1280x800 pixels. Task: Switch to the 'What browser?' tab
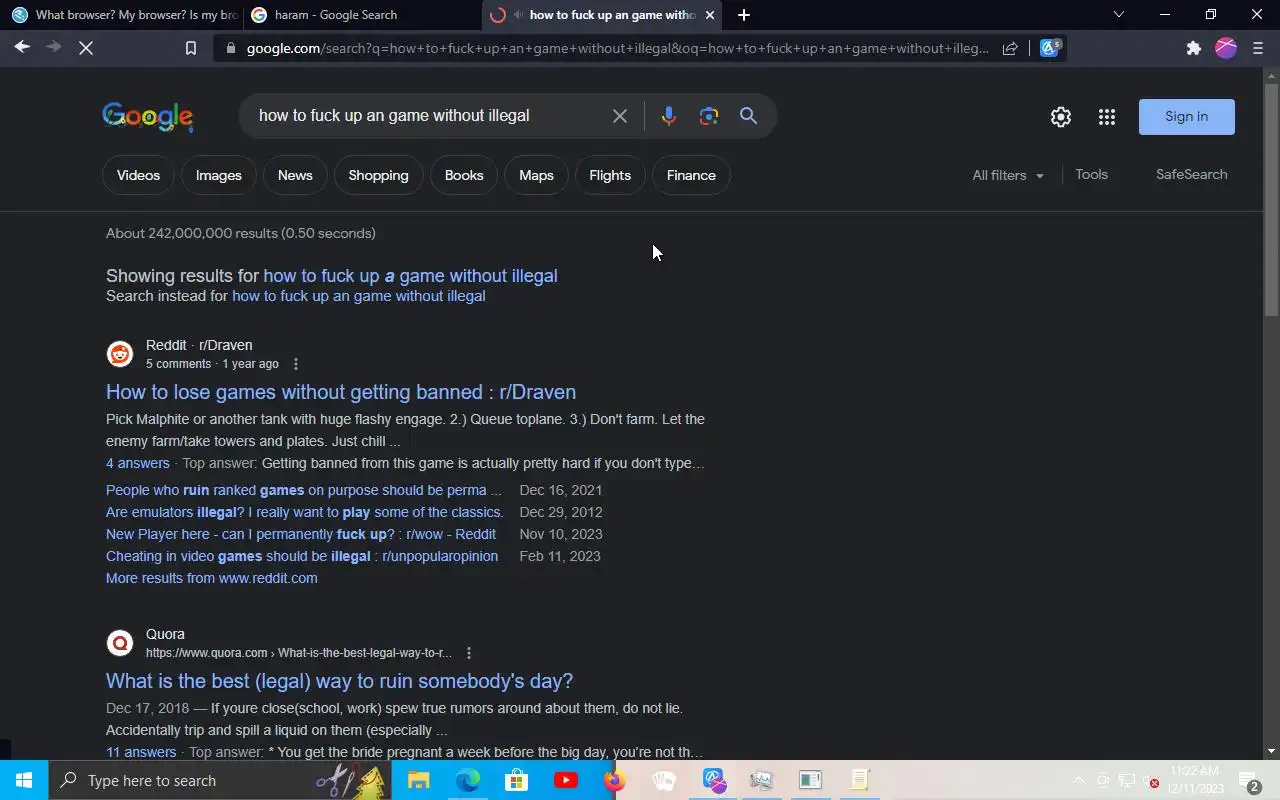[124, 15]
